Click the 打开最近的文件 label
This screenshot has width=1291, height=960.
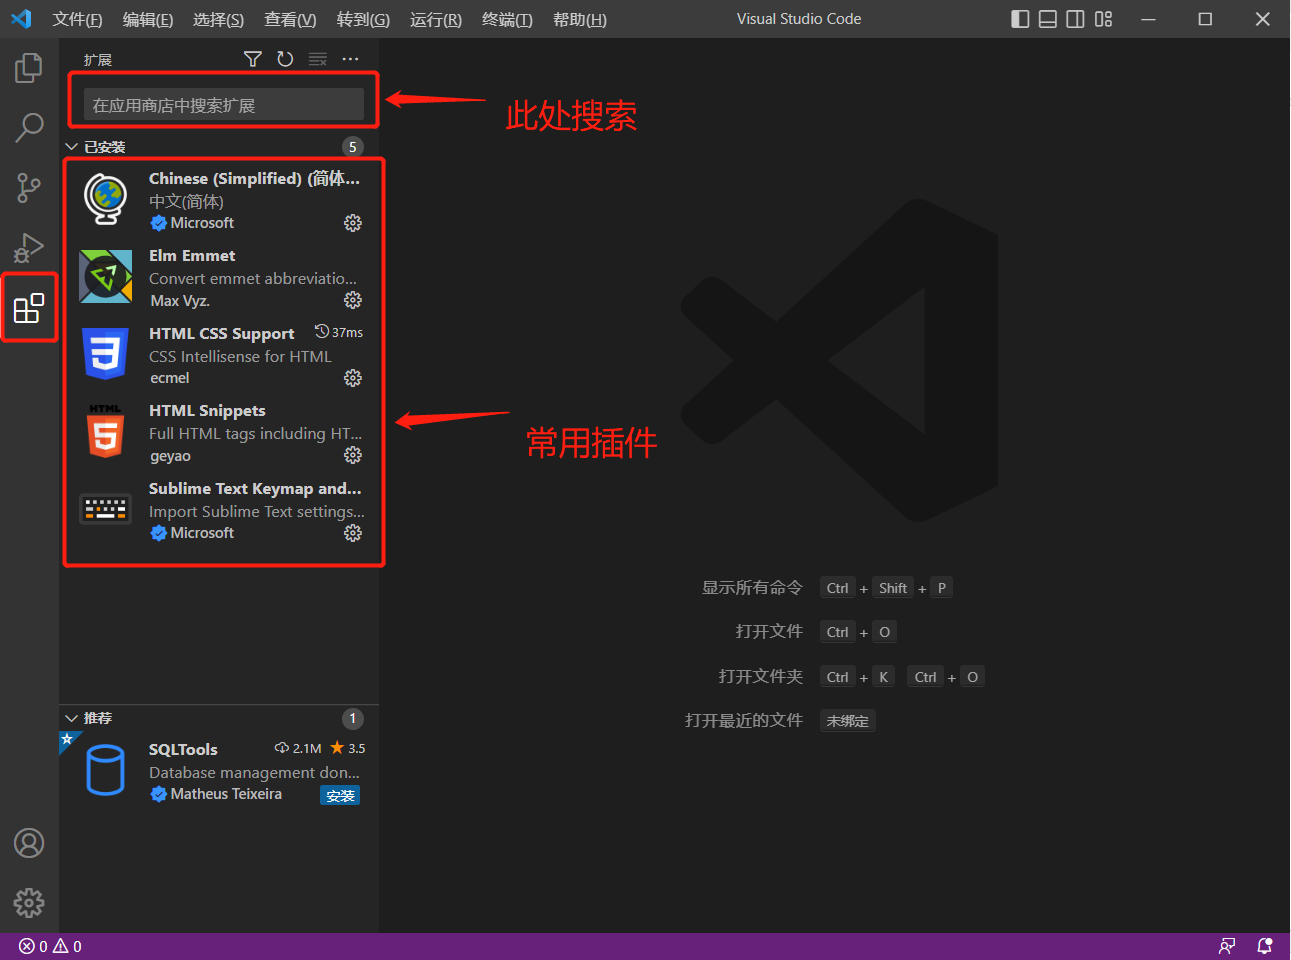[744, 721]
